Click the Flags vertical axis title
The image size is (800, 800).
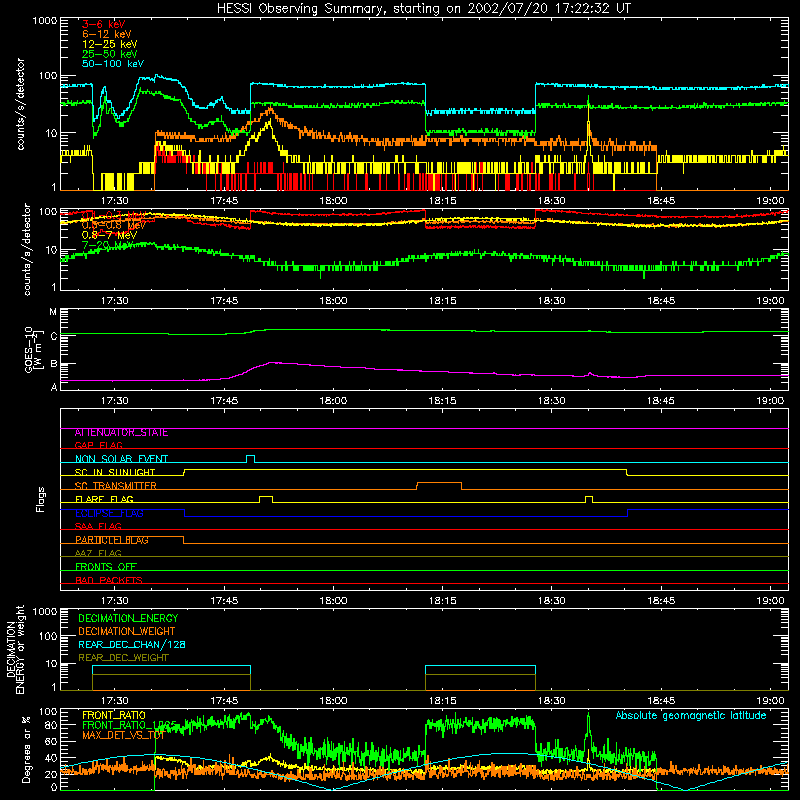tap(41, 499)
